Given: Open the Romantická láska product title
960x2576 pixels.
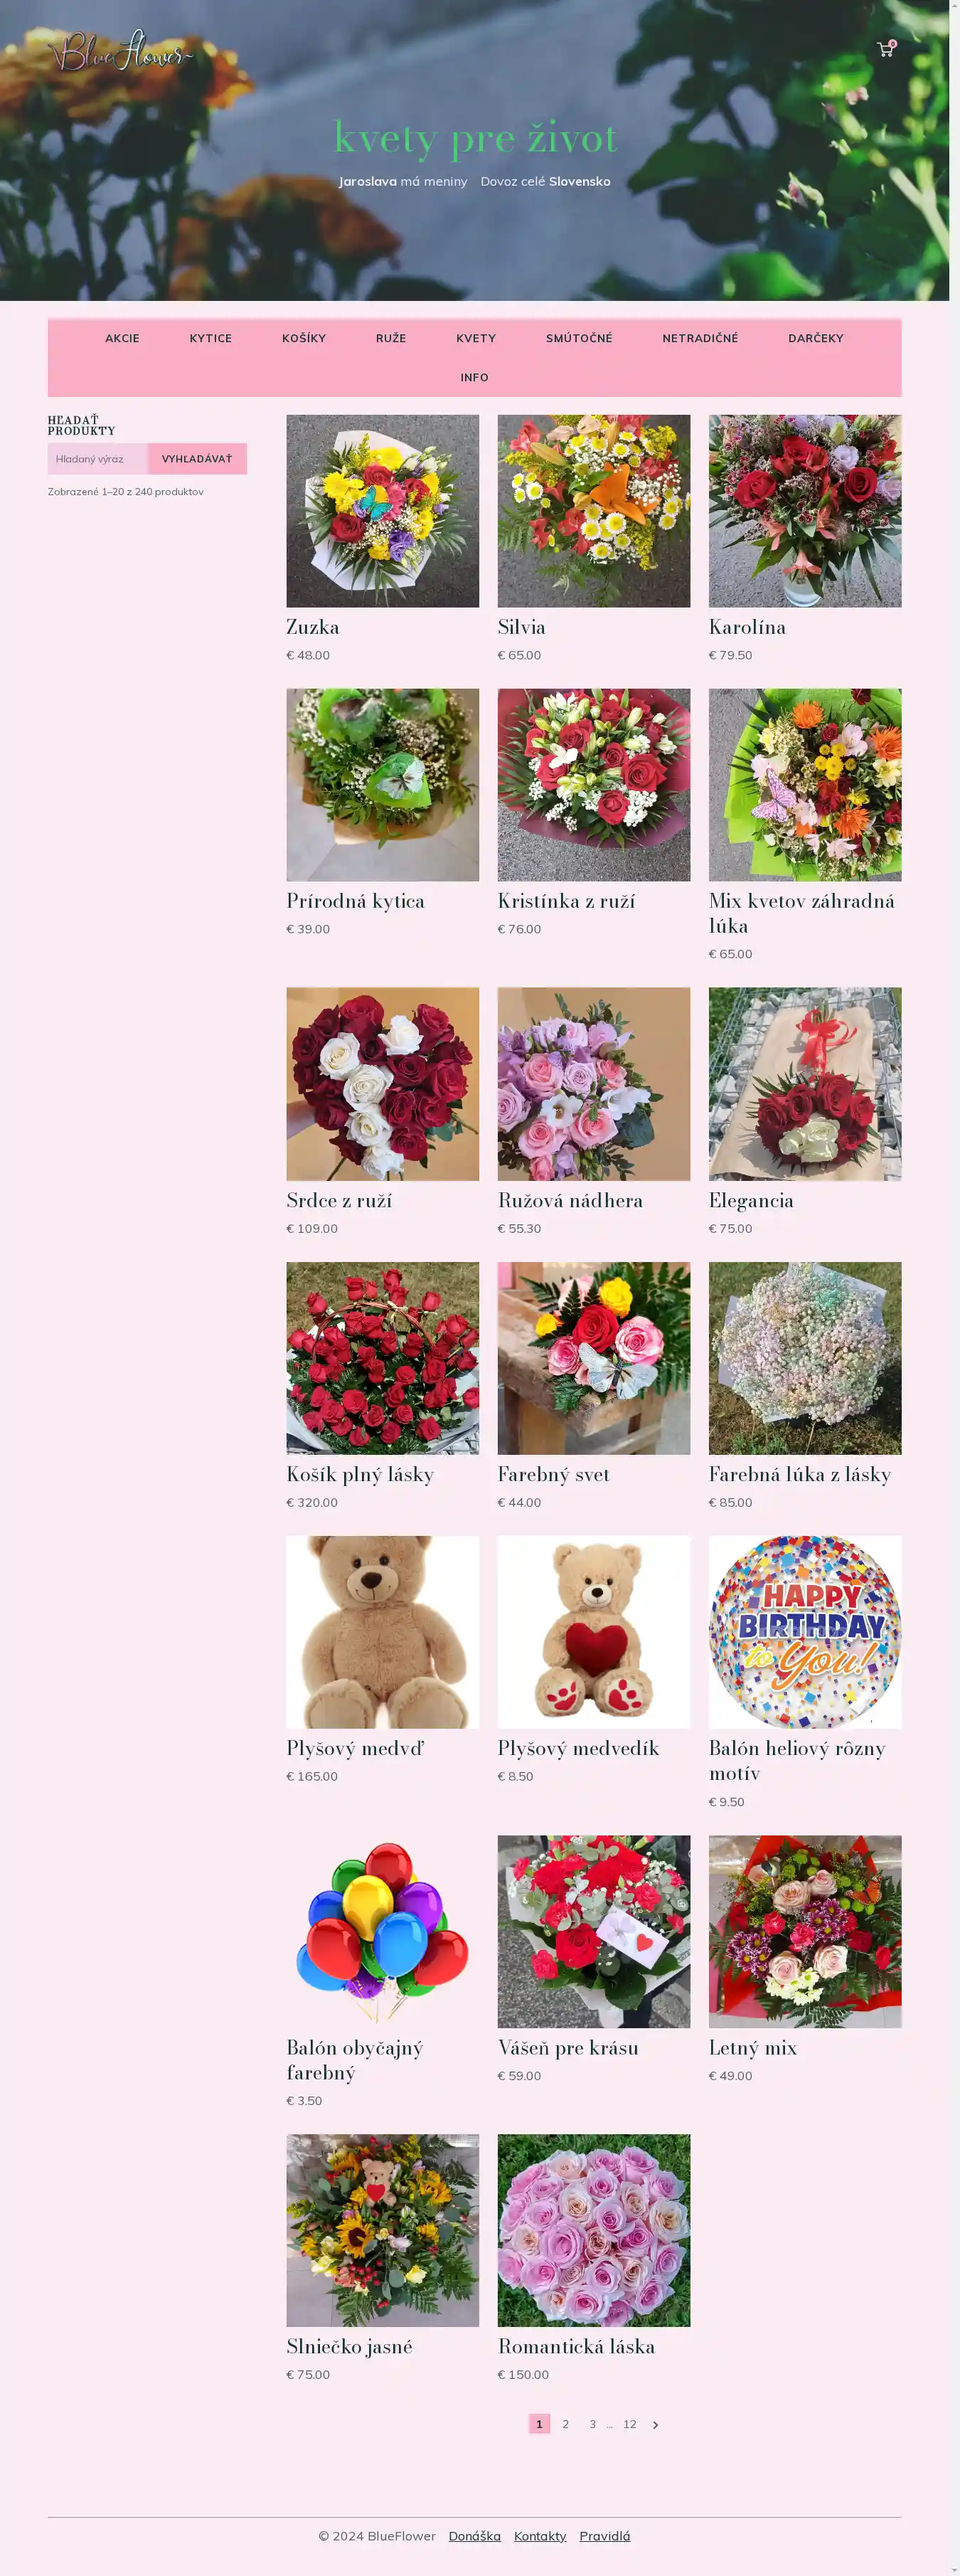Looking at the screenshot, I should [576, 2347].
